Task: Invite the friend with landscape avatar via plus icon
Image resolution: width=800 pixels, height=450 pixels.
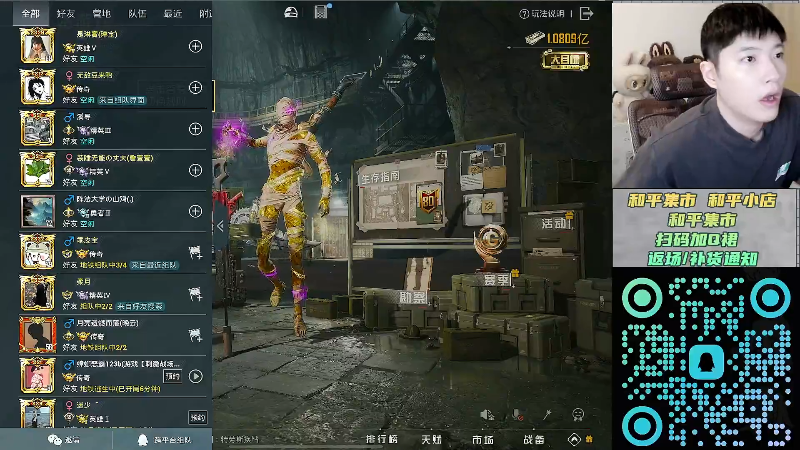Action: [x=195, y=211]
